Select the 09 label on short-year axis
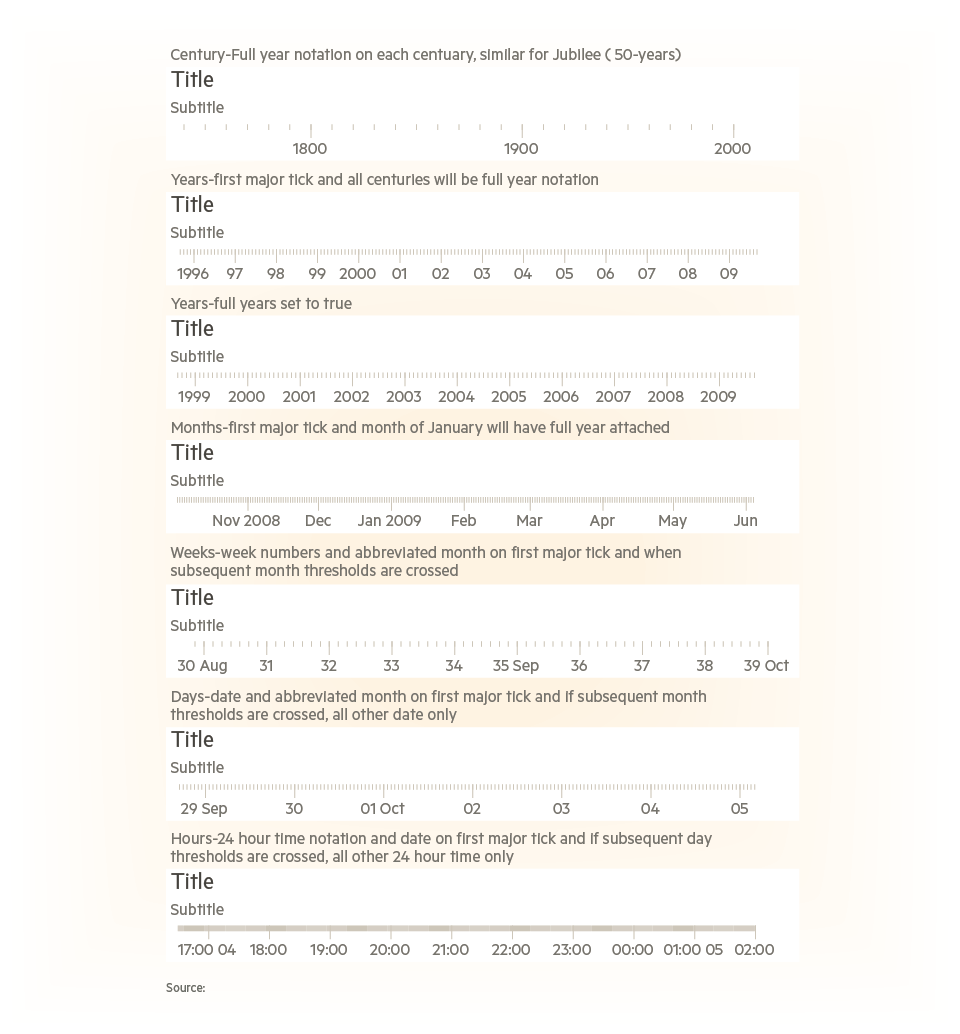Image resolution: width=960 pixels, height=1034 pixels. coord(729,274)
